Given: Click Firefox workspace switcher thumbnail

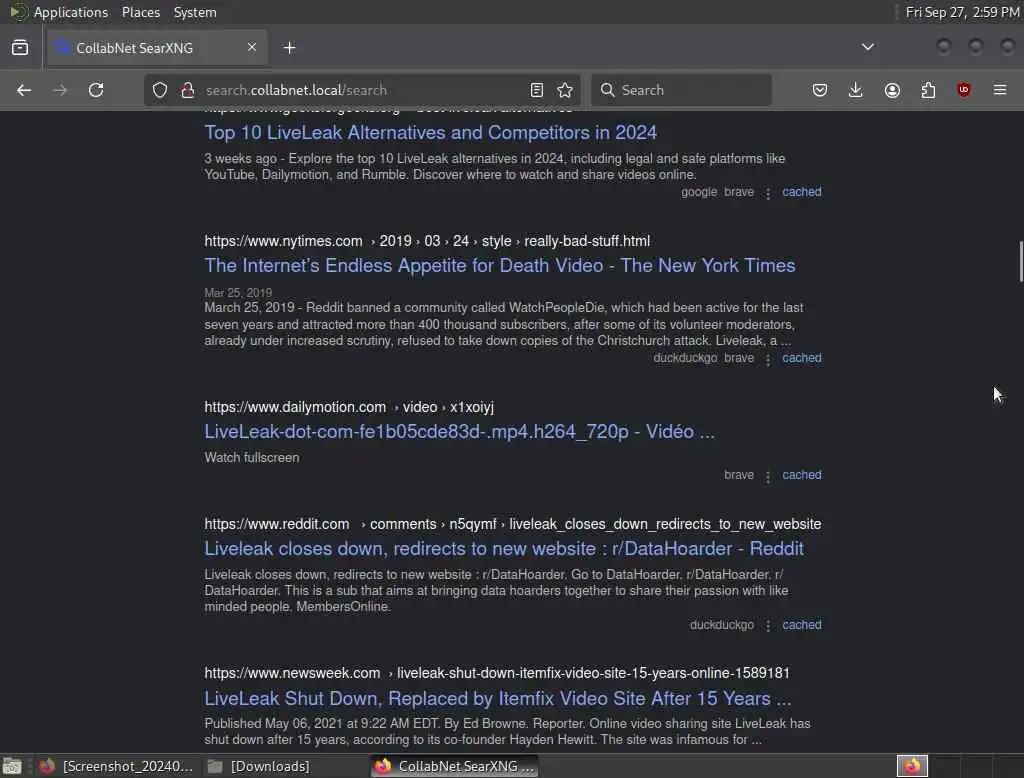Looking at the screenshot, I should (912, 766).
